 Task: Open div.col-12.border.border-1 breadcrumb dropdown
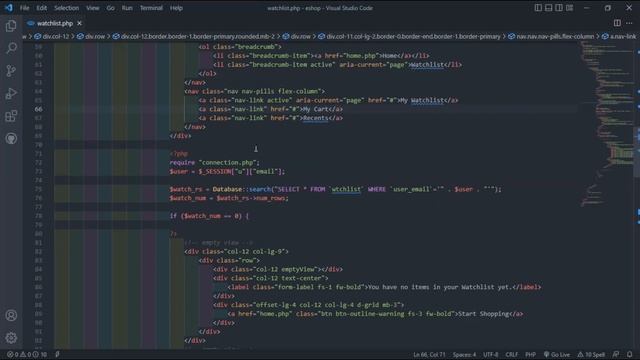pyautogui.click(x=198, y=36)
